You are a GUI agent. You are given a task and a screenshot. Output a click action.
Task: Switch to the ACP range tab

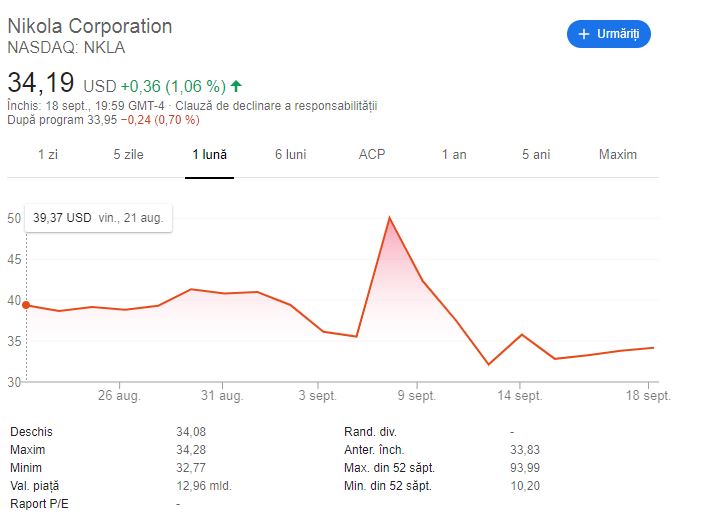(x=372, y=155)
